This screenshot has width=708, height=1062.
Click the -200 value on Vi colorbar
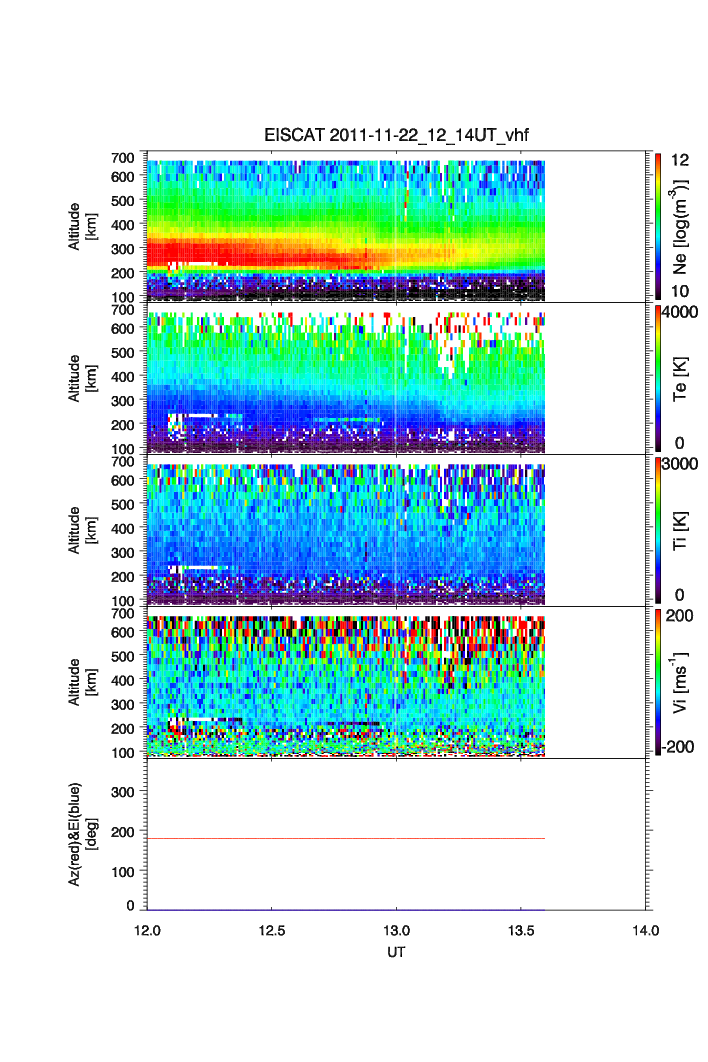(678, 746)
